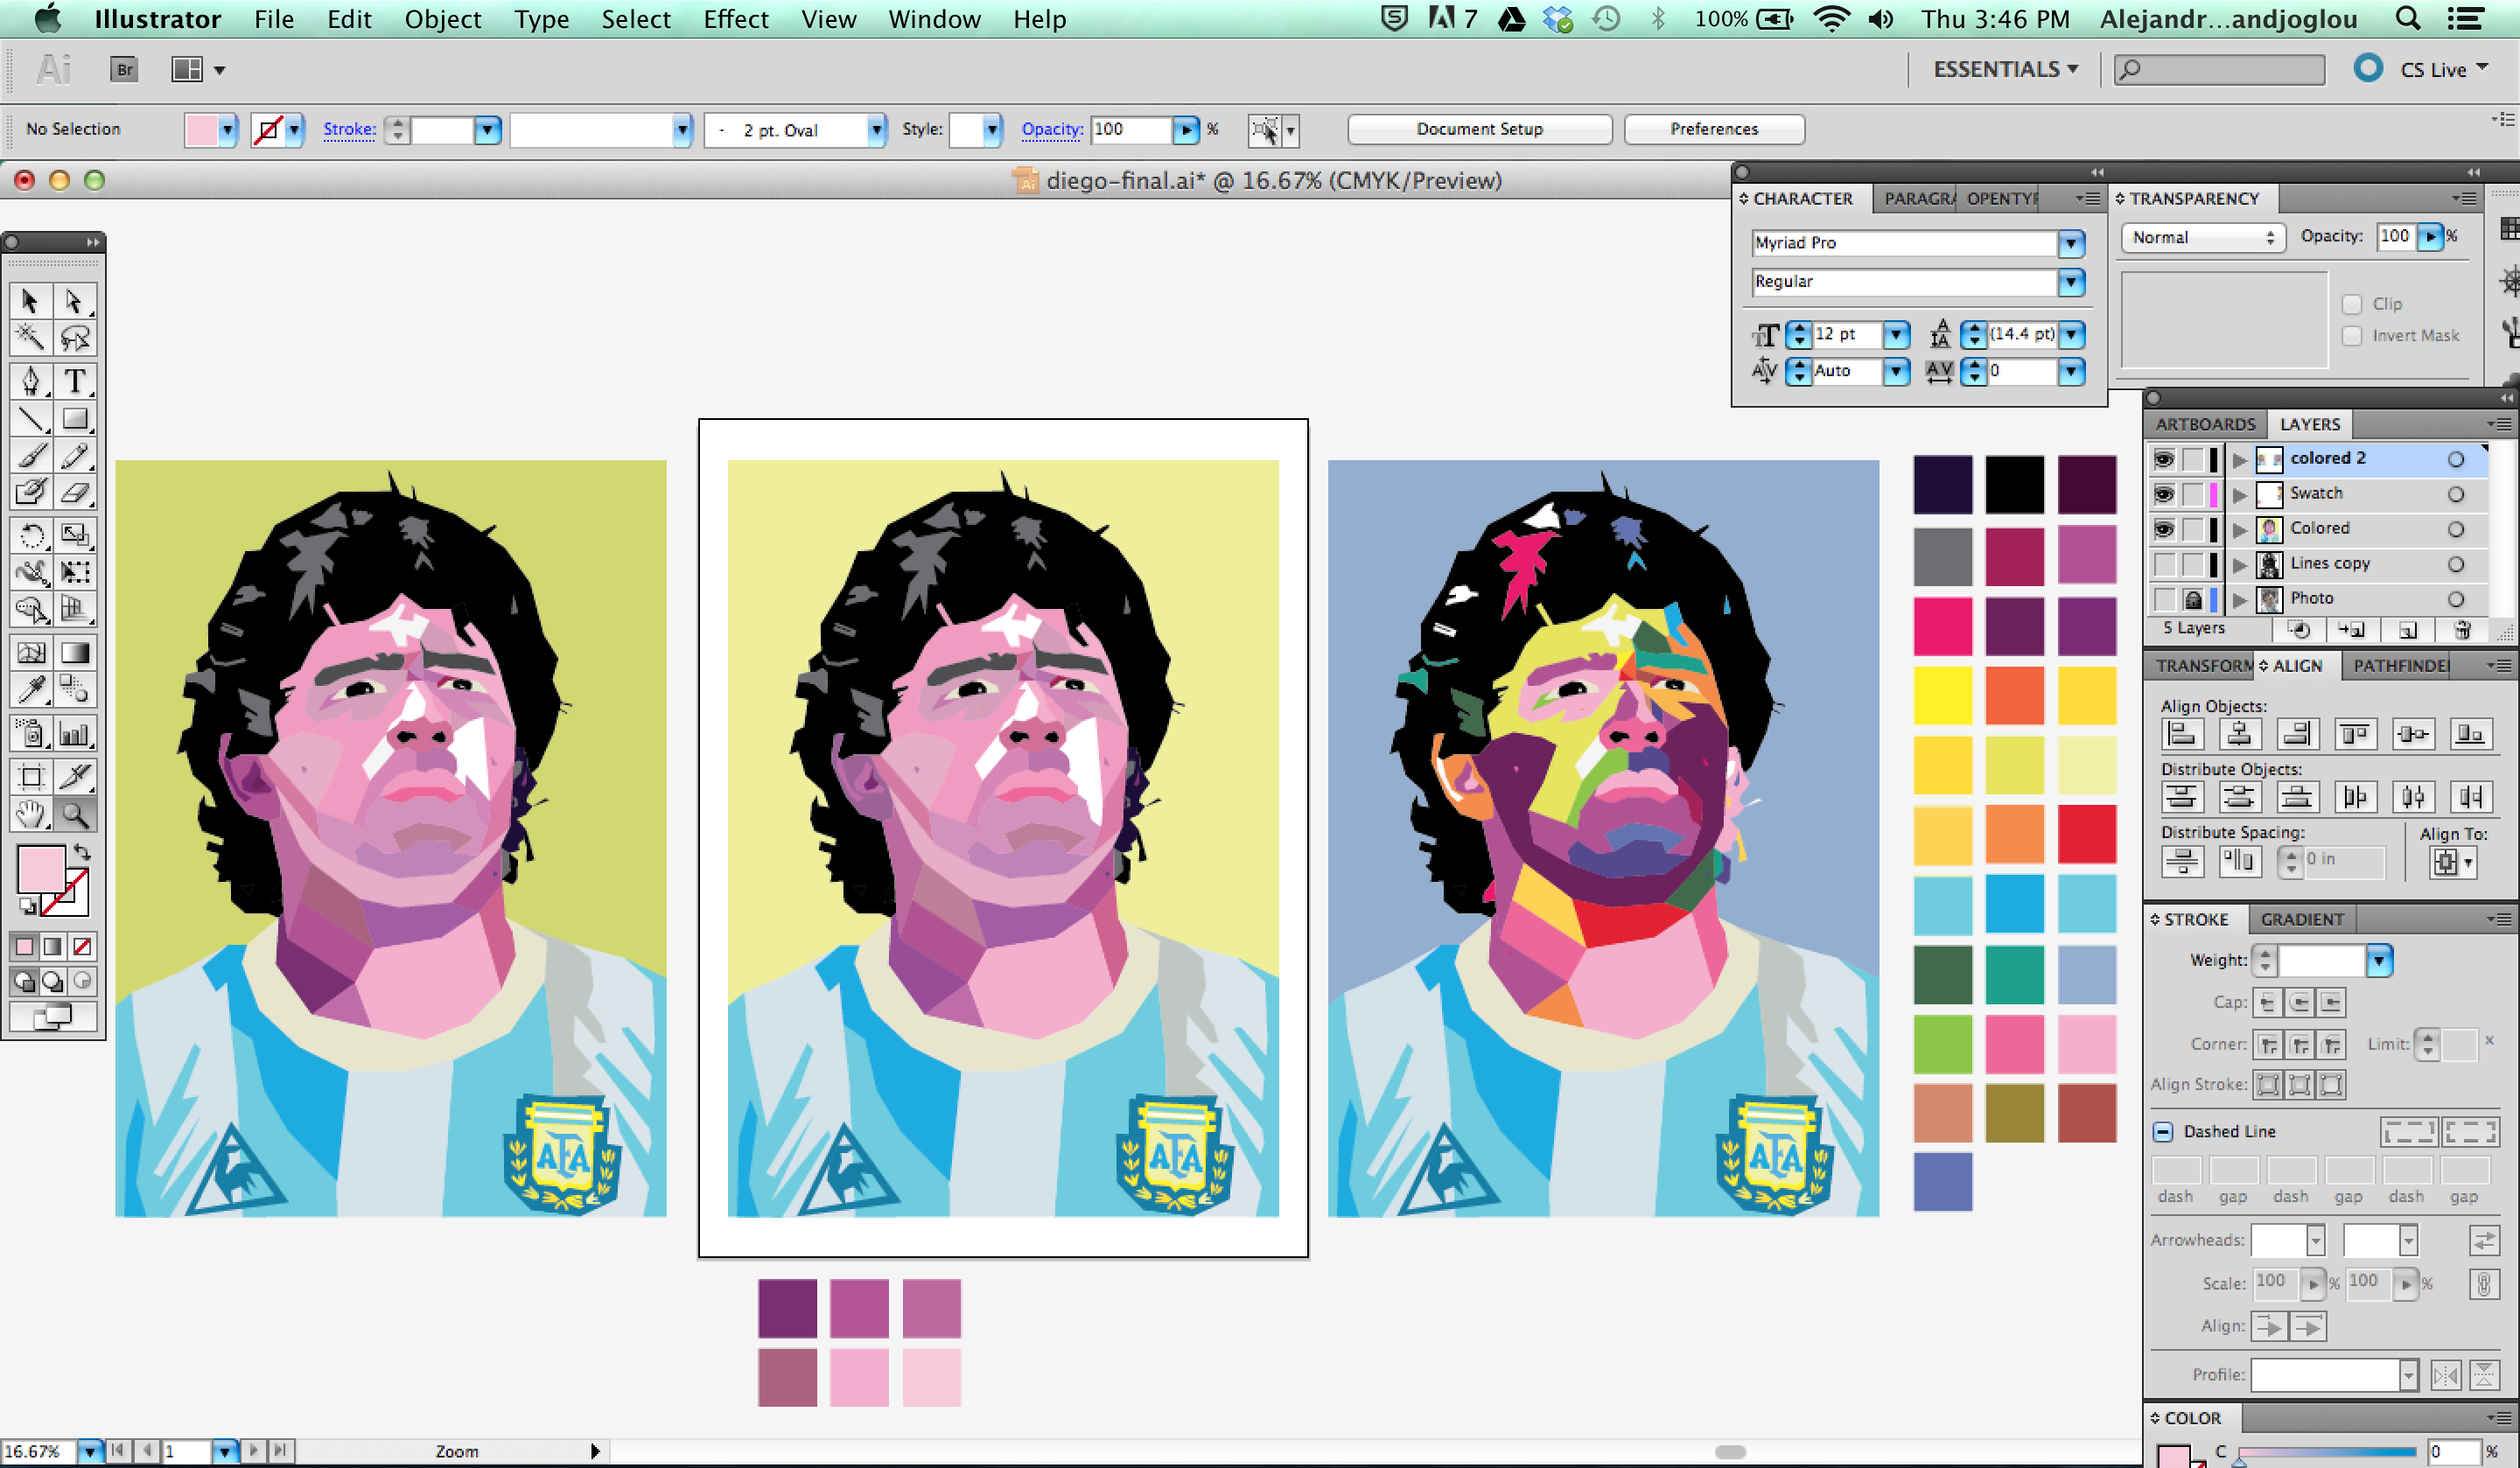
Task: Click the zoom level 16.67% field
Action: pos(39,1451)
